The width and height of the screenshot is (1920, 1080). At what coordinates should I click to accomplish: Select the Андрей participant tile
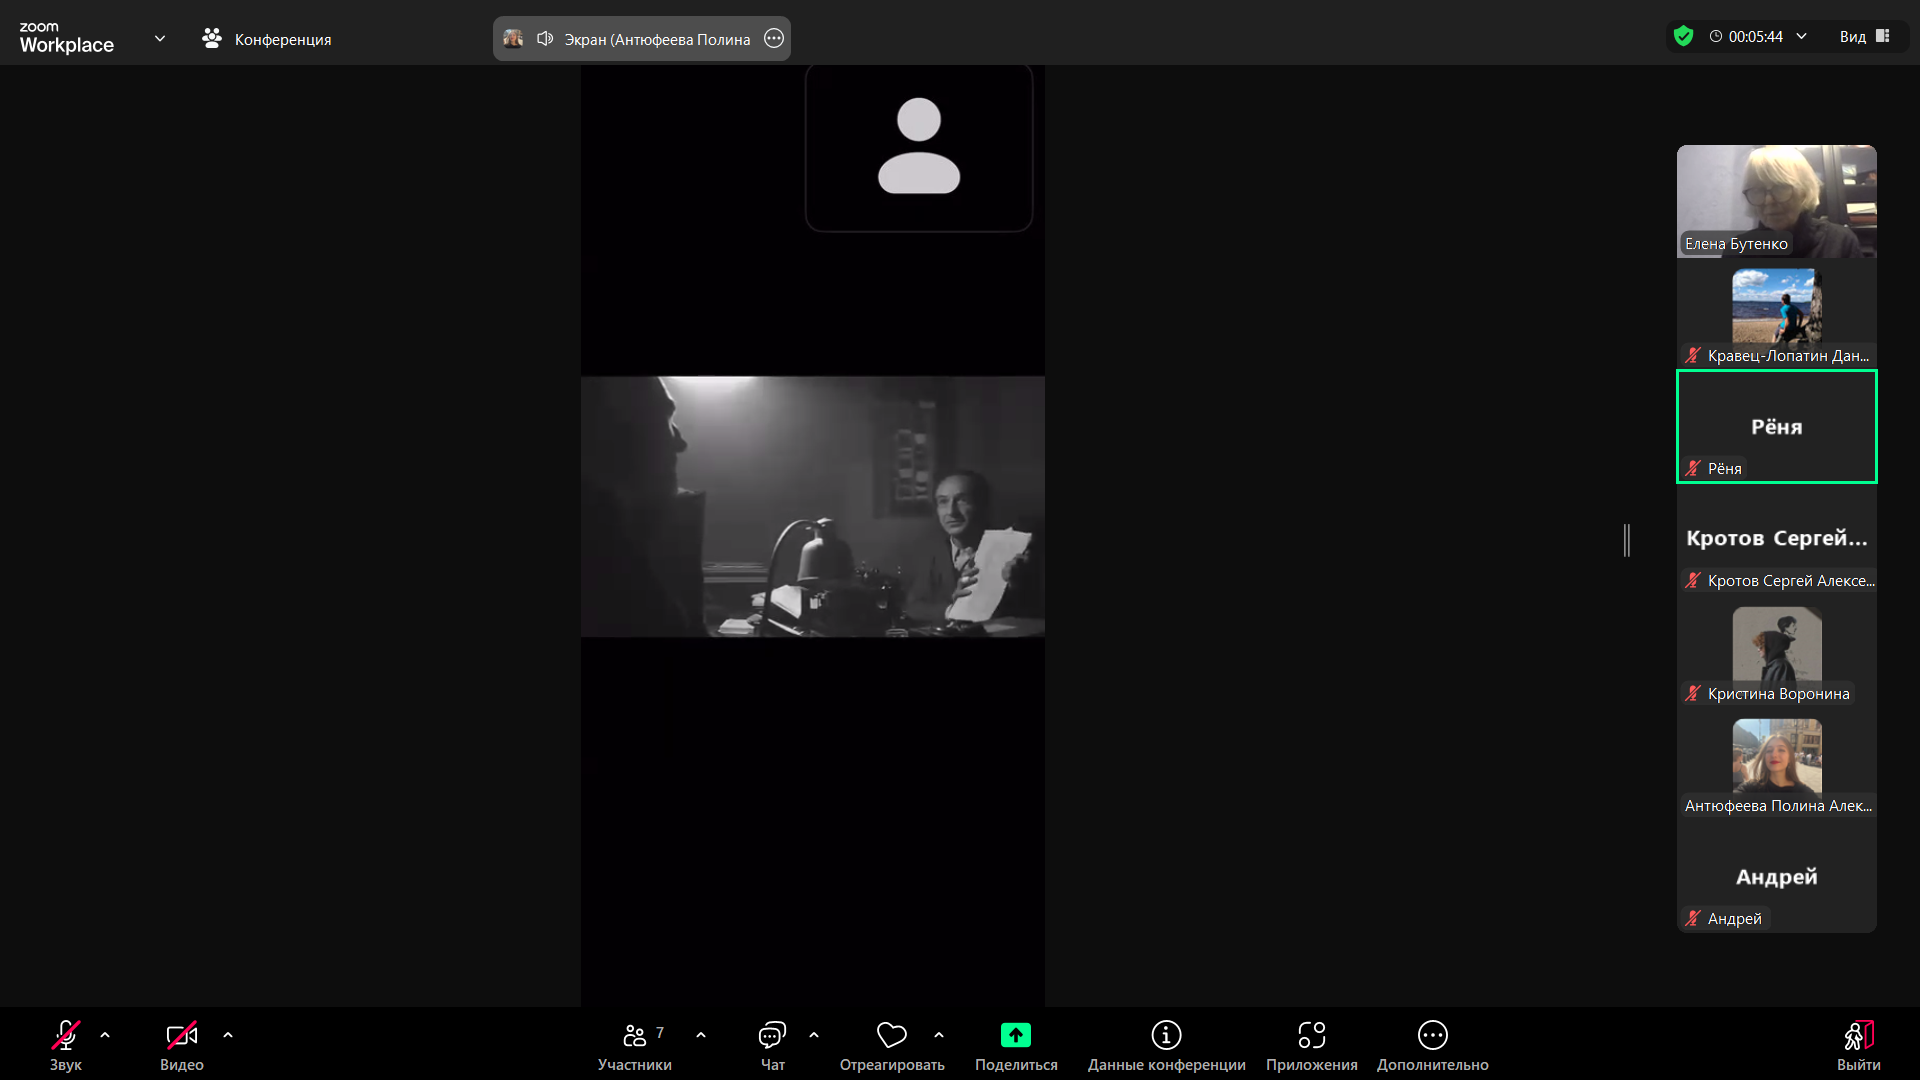pyautogui.click(x=1777, y=877)
